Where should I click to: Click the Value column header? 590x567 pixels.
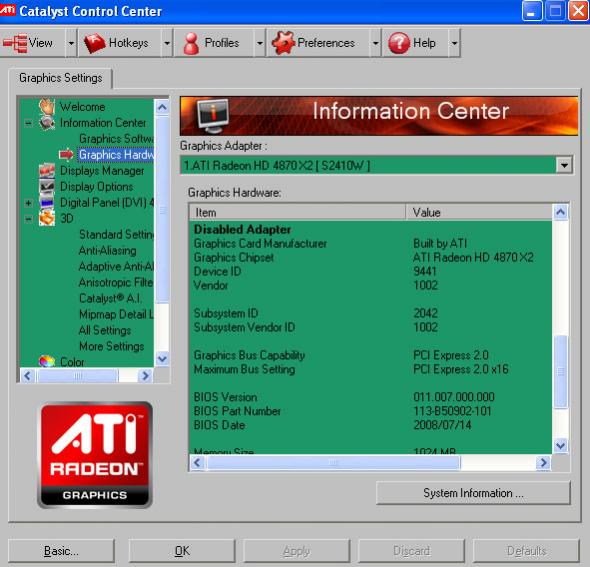pyautogui.click(x=479, y=212)
